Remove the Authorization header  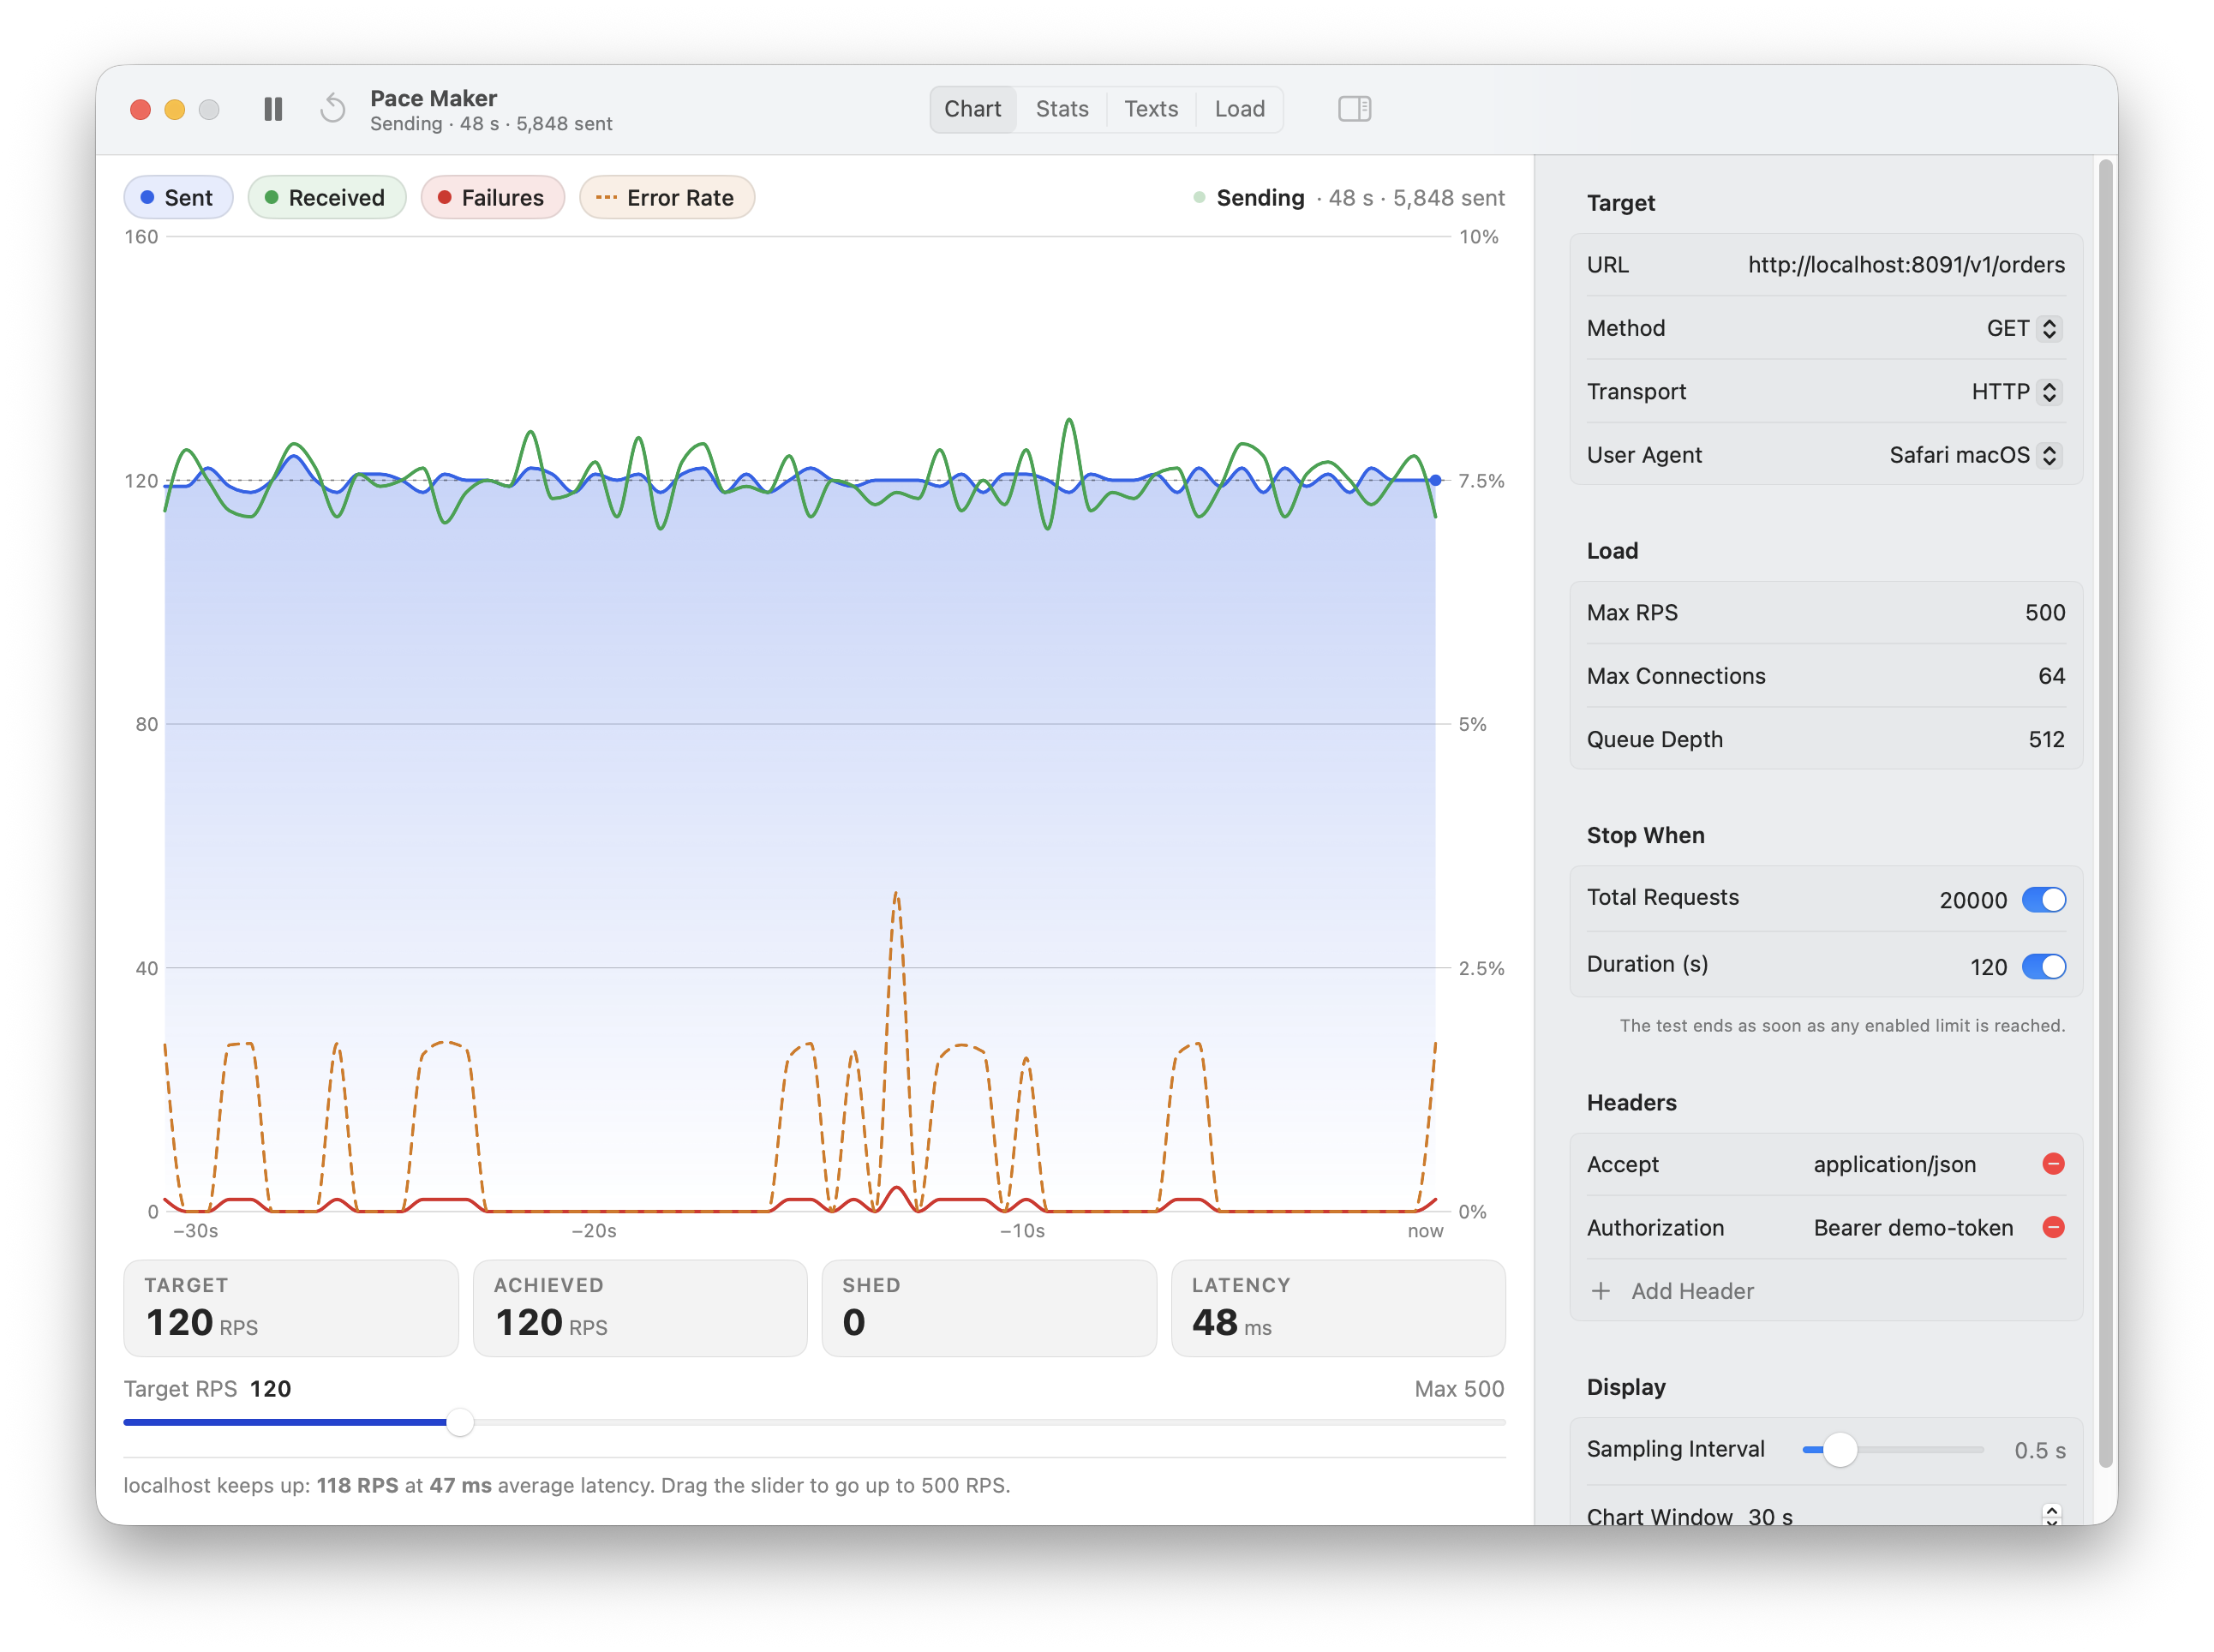click(x=2053, y=1227)
